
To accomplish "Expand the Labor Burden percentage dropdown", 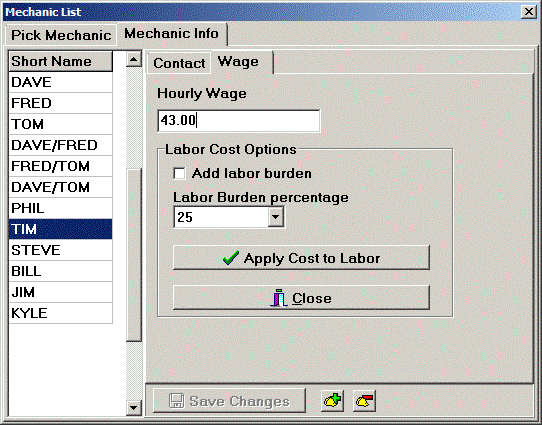I will point(275,217).
